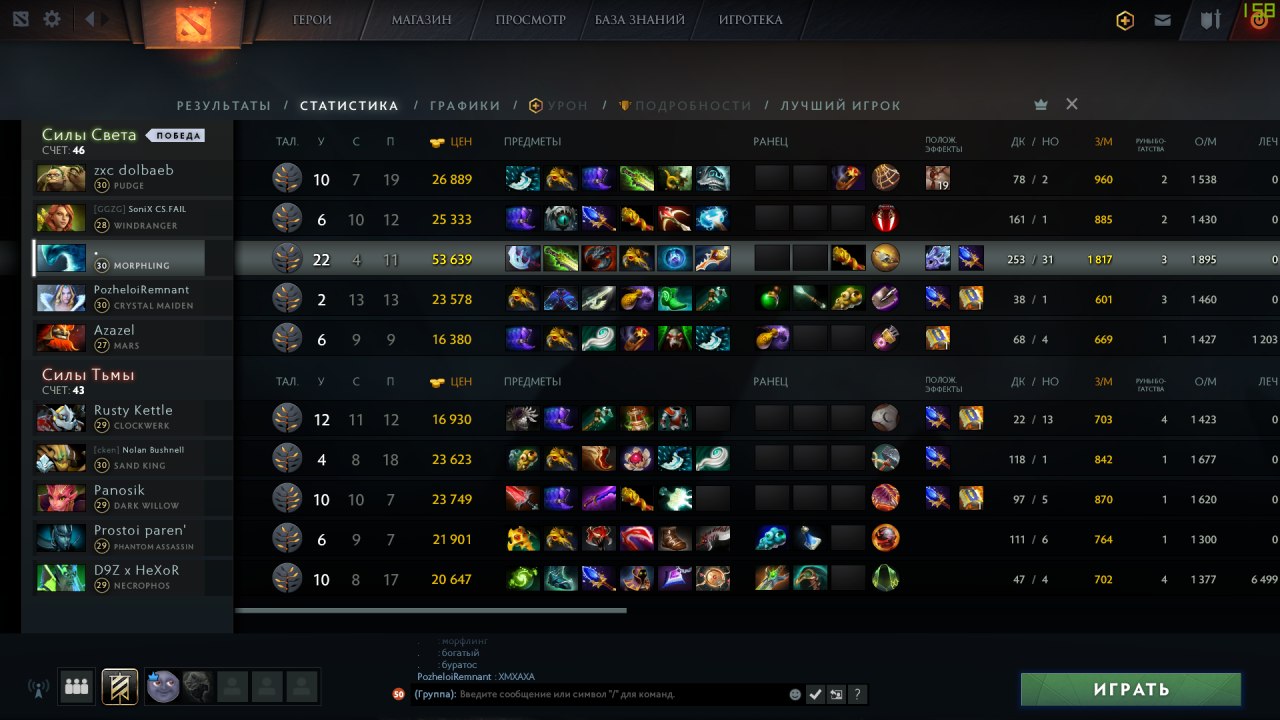Screen dimensions: 1280x720
Task: Click the back arrow navigation icon
Action: [x=90, y=19]
